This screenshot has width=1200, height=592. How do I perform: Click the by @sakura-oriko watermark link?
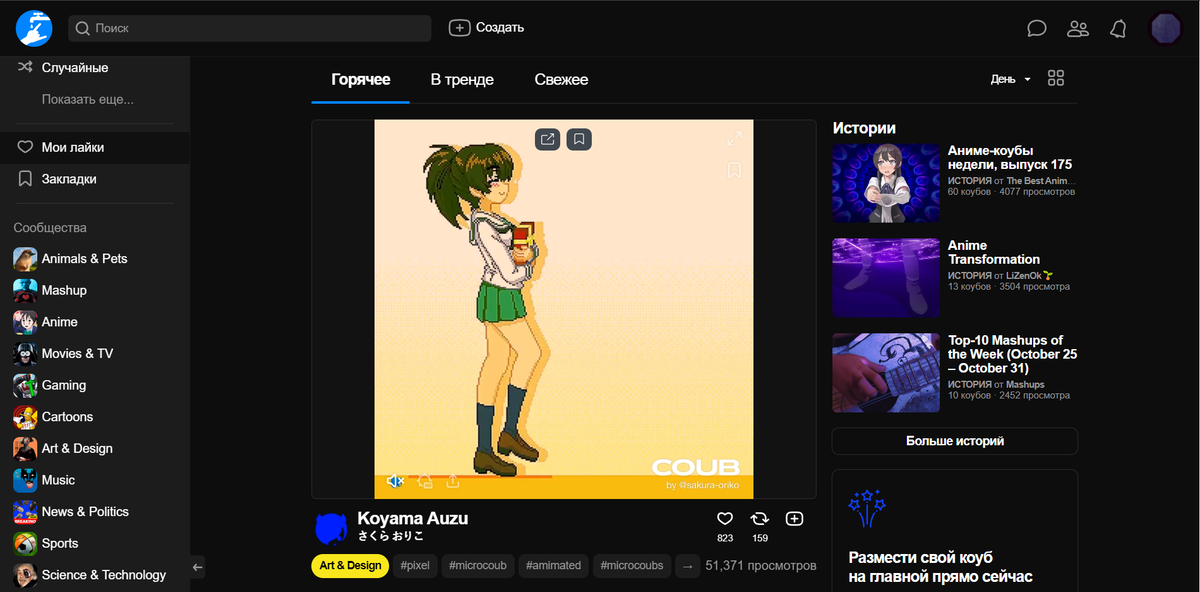point(702,486)
